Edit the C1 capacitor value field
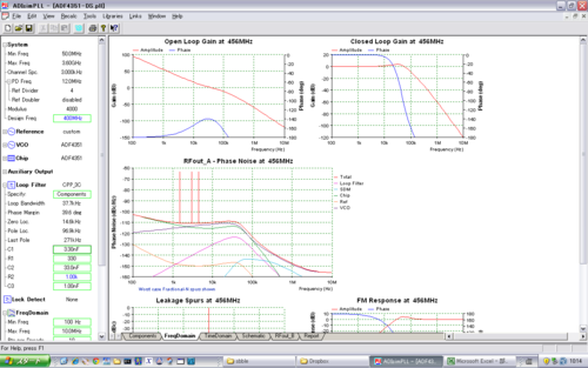 (x=72, y=249)
